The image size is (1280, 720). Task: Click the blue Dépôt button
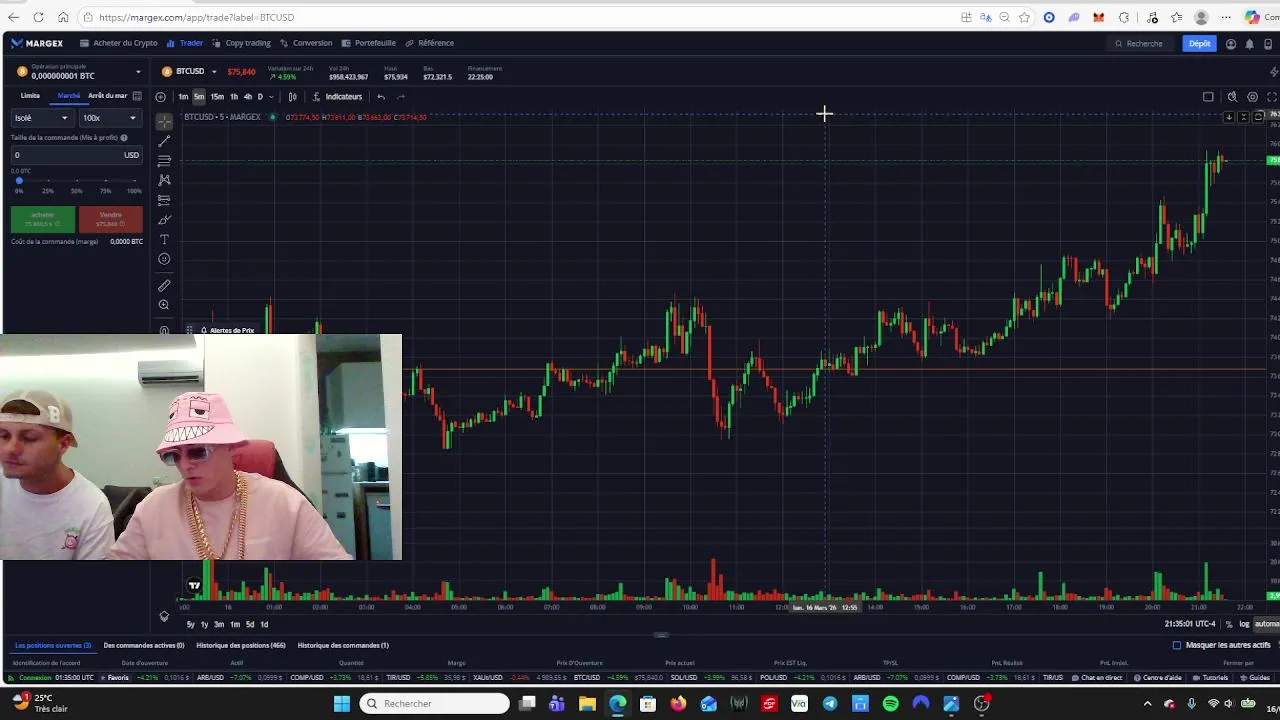(1199, 44)
